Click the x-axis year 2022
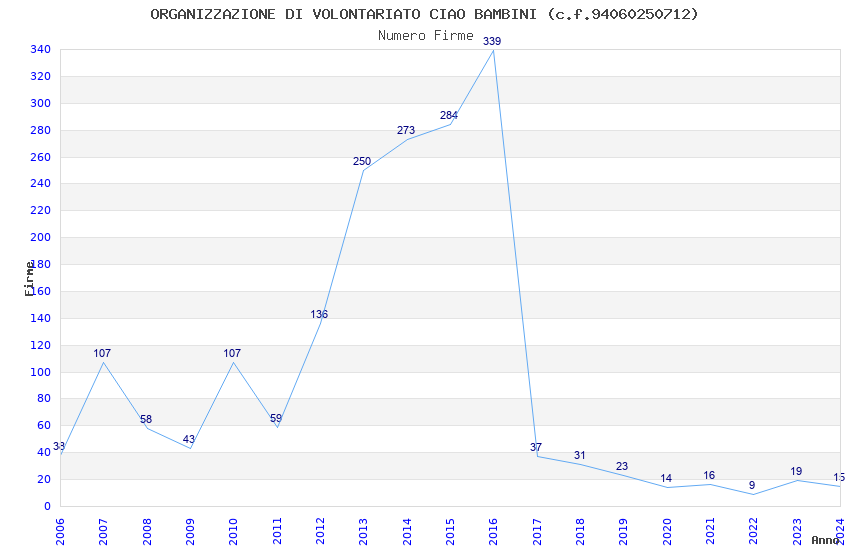The width and height of the screenshot is (850, 550). [754, 532]
